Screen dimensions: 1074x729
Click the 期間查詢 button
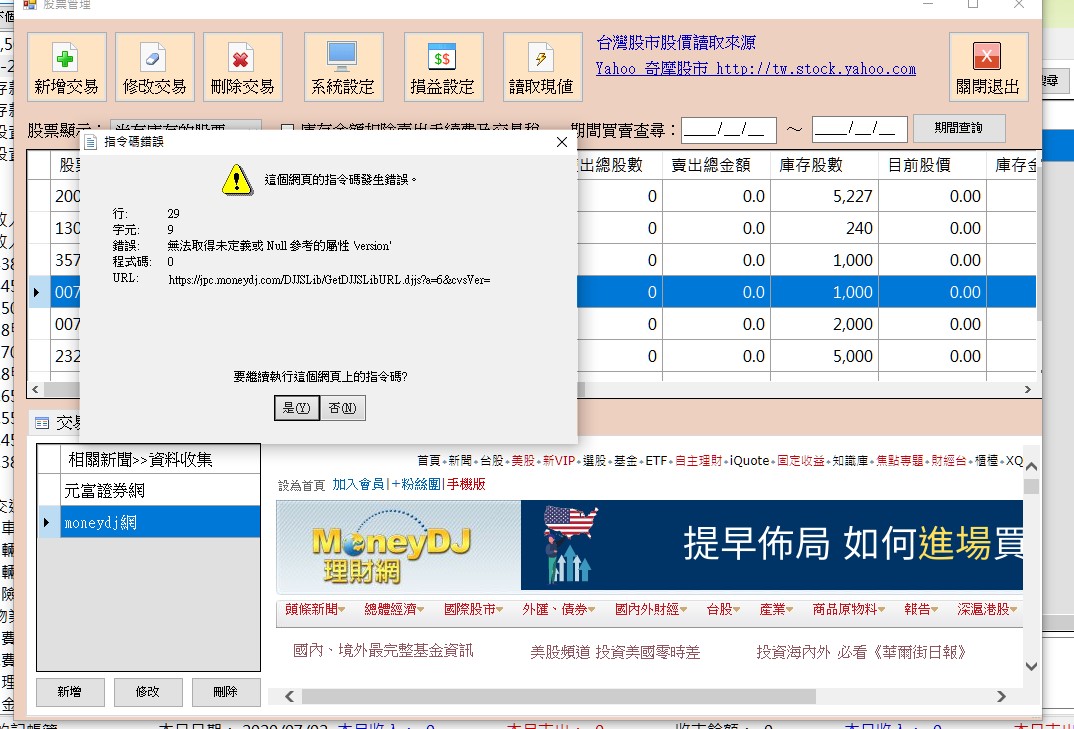[959, 128]
